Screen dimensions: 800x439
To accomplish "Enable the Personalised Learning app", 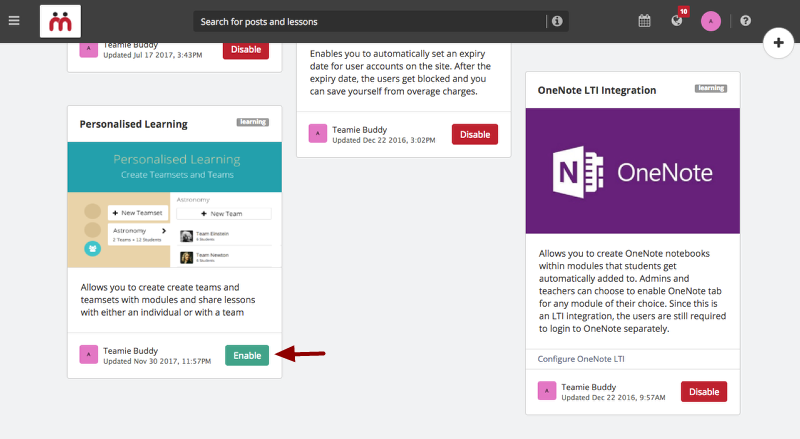I will [x=247, y=355].
